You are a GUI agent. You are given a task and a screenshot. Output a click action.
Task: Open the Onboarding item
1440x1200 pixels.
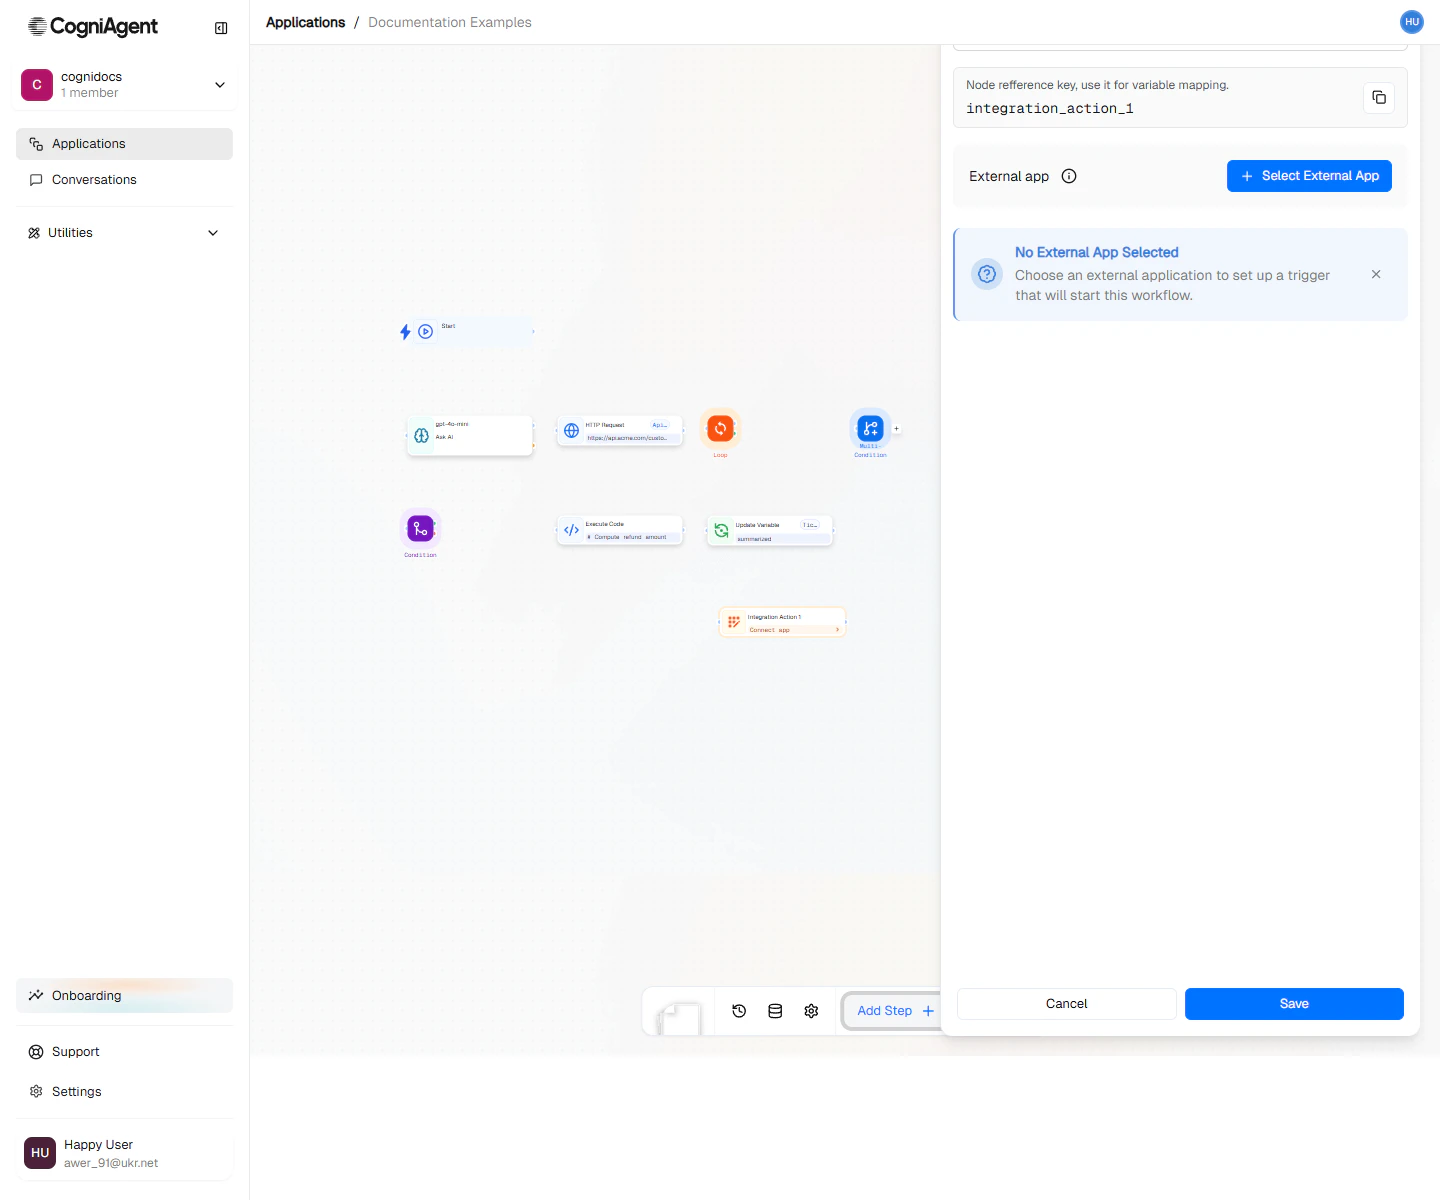click(124, 996)
